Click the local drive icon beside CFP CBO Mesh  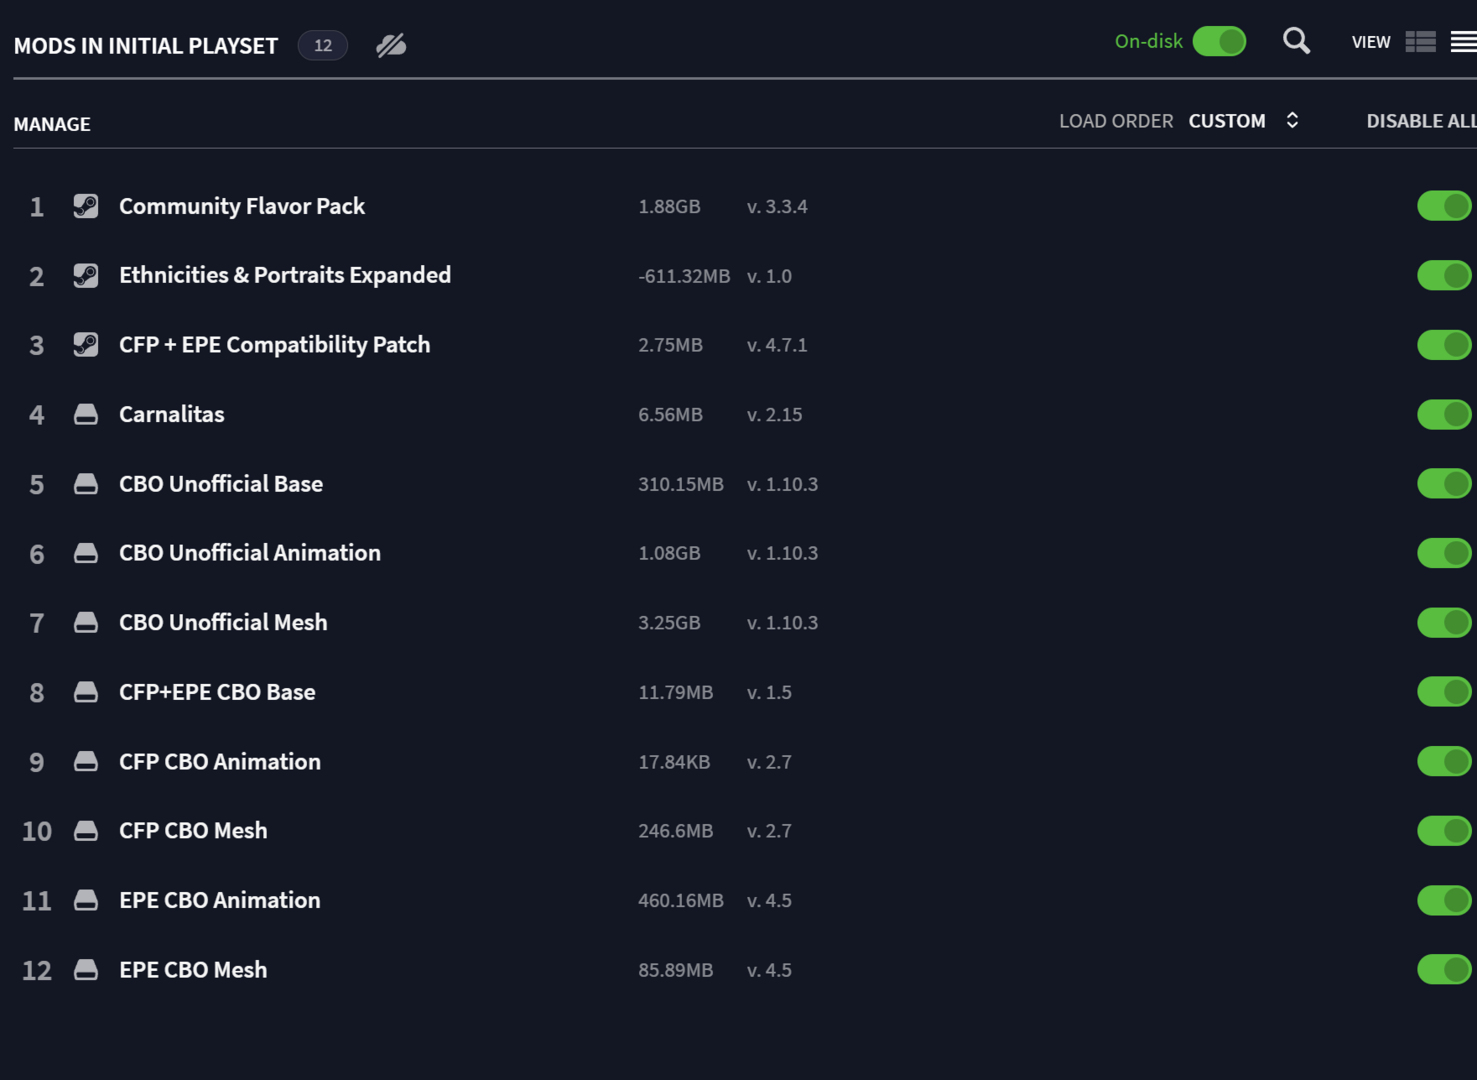[x=86, y=830]
